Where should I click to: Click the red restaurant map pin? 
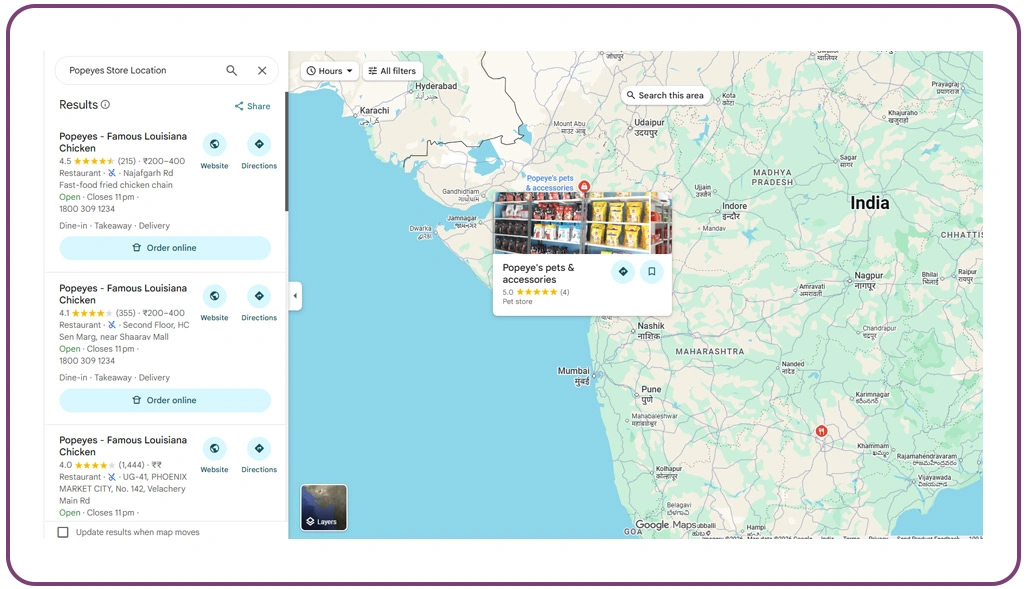point(820,431)
